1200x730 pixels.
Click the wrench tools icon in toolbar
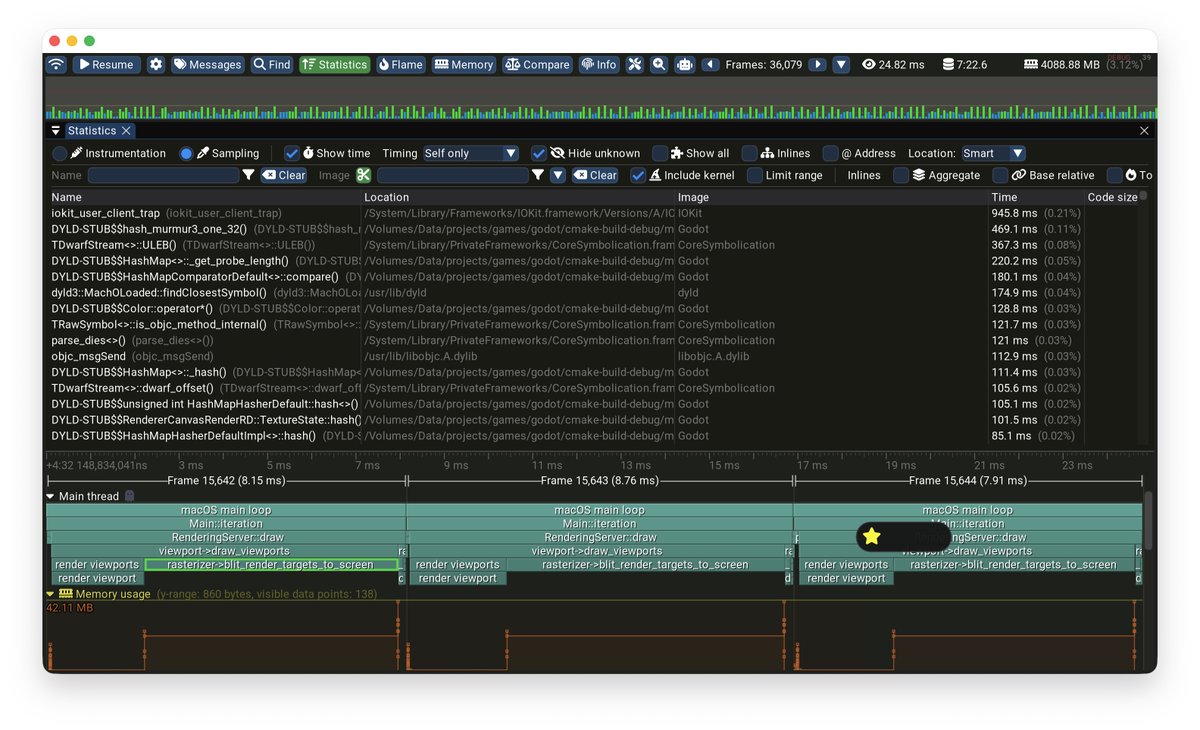click(634, 64)
